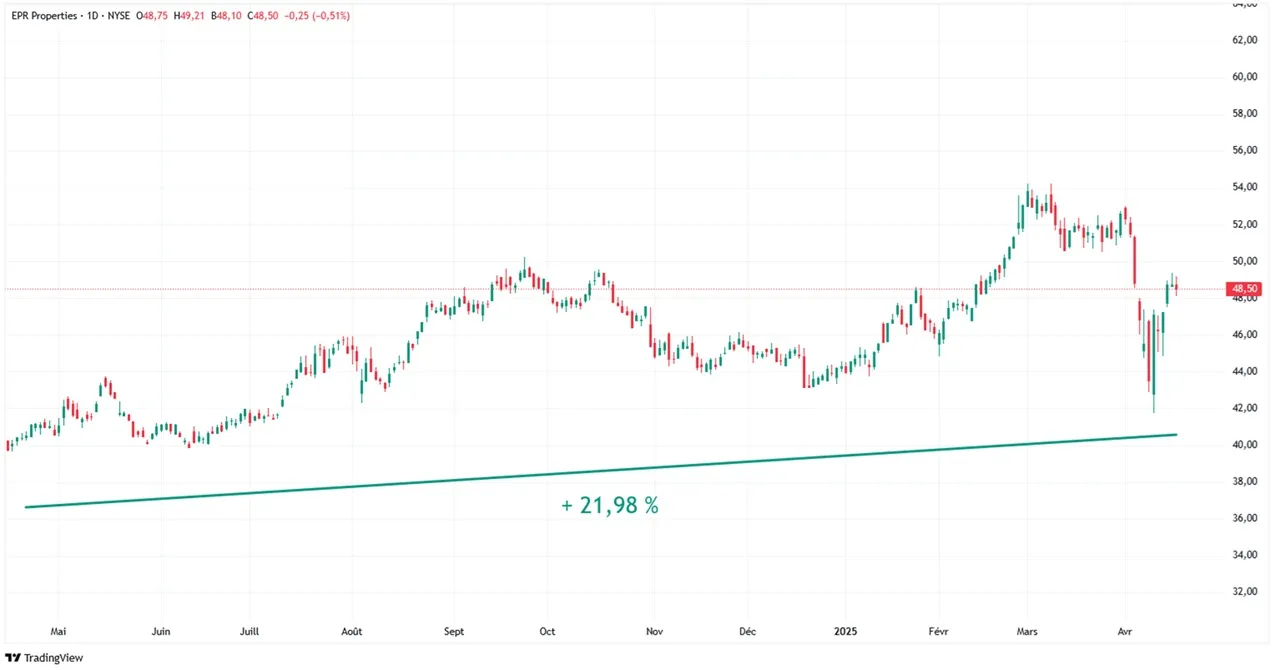The height and width of the screenshot is (670, 1280).
Task: Click the Juin label on time axis
Action: (x=161, y=631)
